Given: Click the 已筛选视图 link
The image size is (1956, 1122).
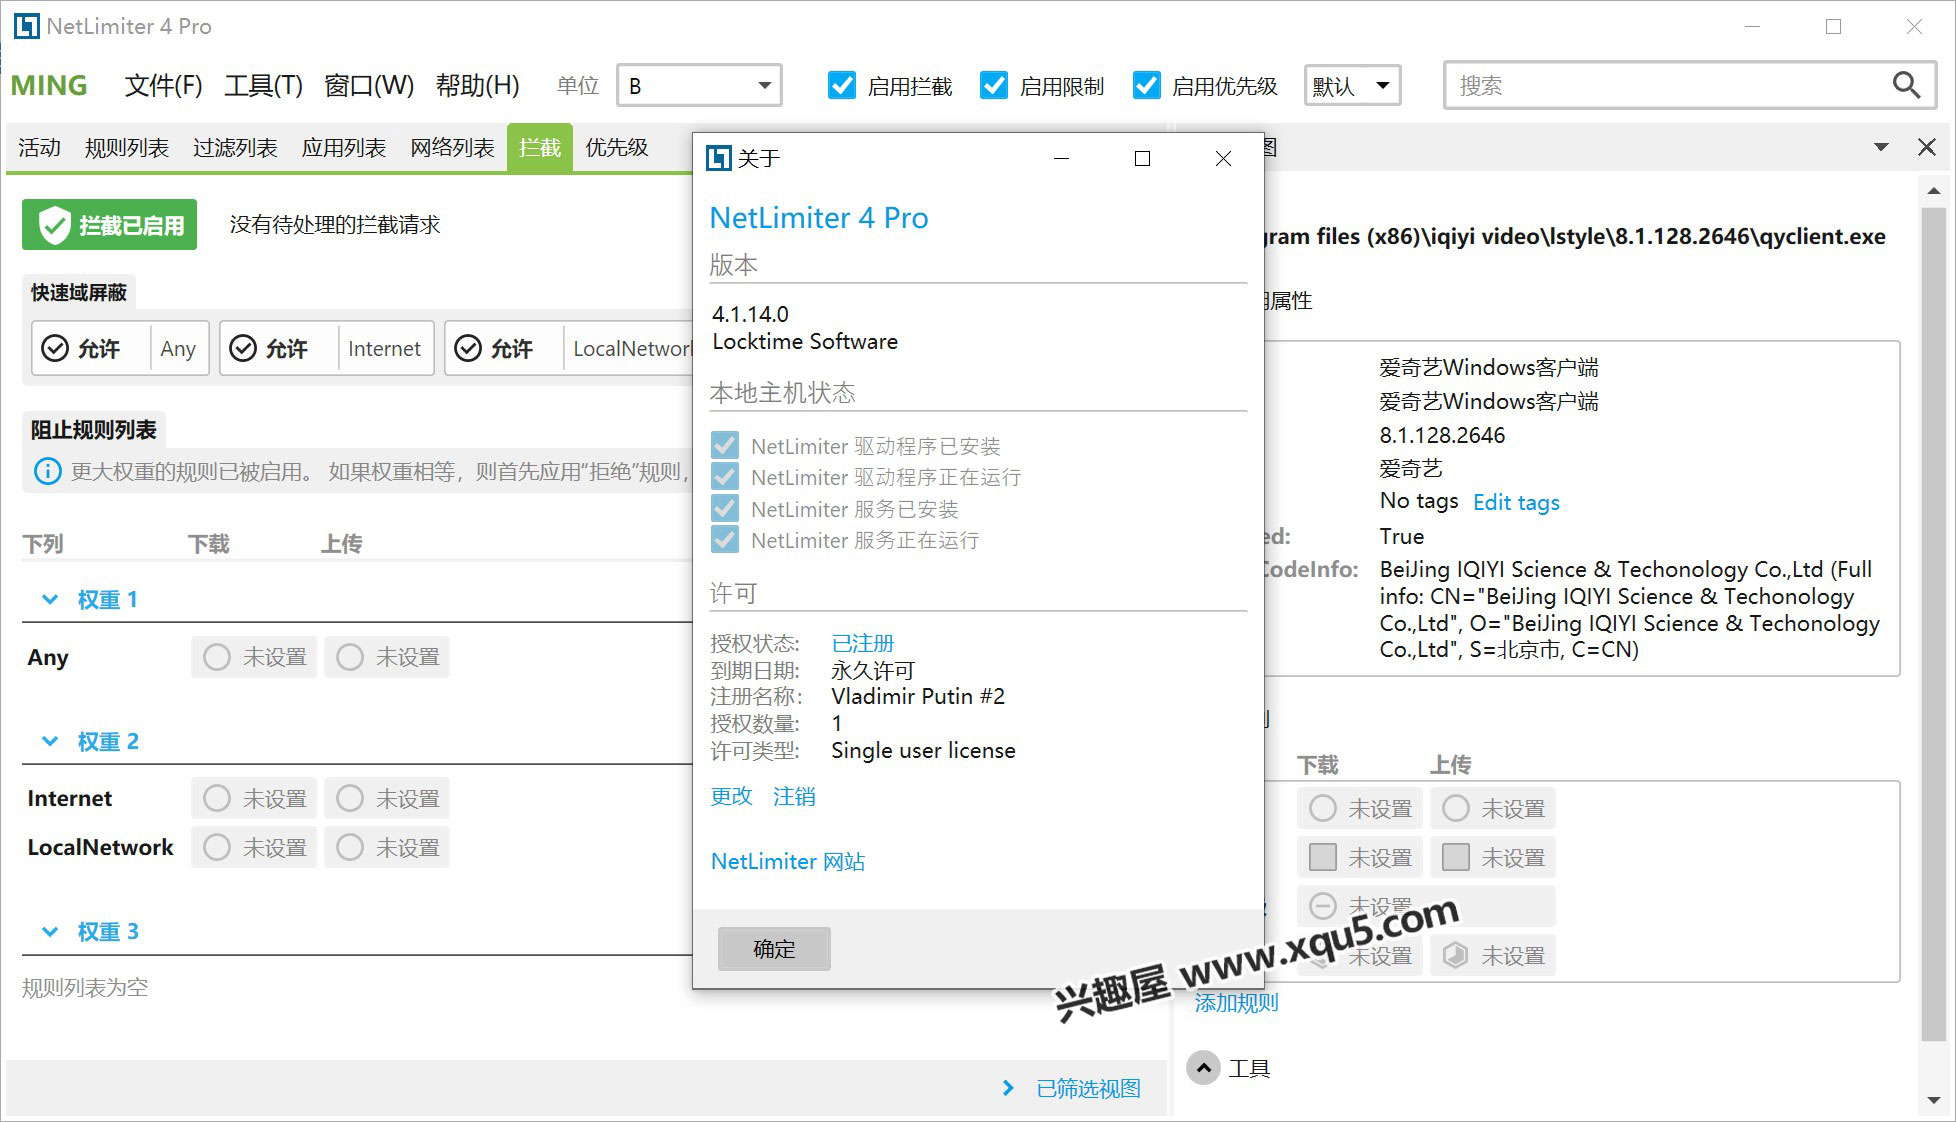Looking at the screenshot, I should click(x=1088, y=1088).
